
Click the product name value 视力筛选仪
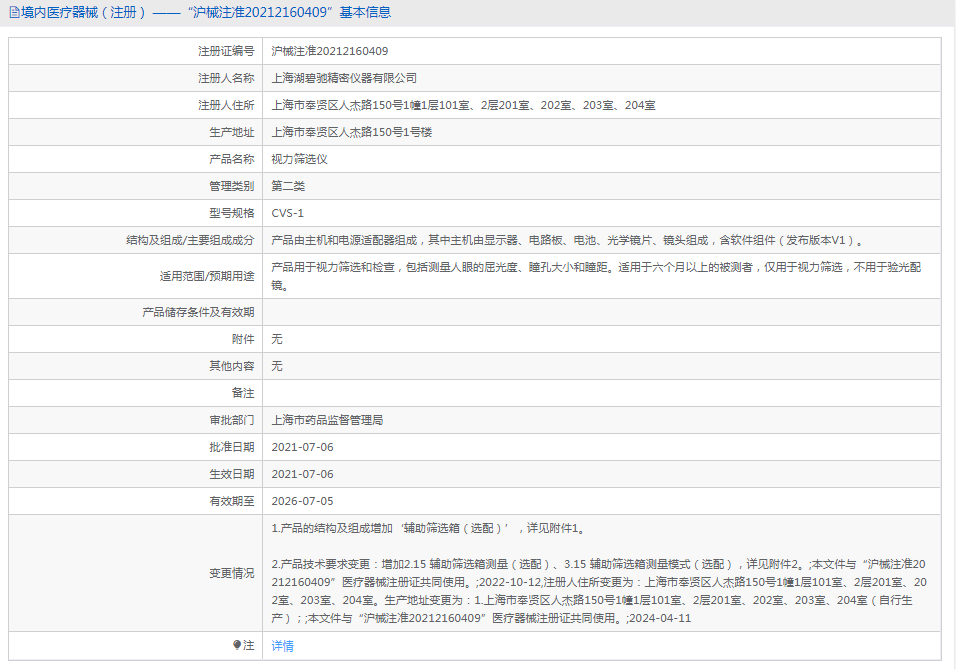(299, 159)
